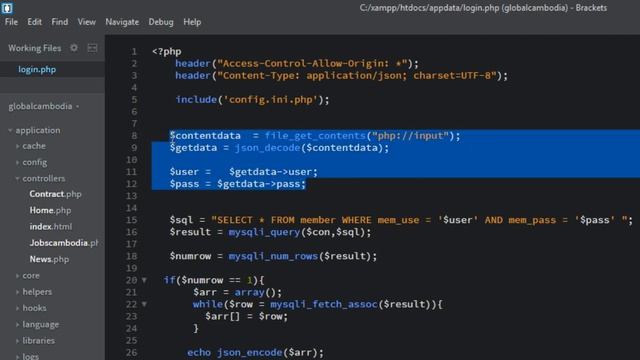Fold the while loop at line 22
This screenshot has height=360, width=640.
[144, 304]
